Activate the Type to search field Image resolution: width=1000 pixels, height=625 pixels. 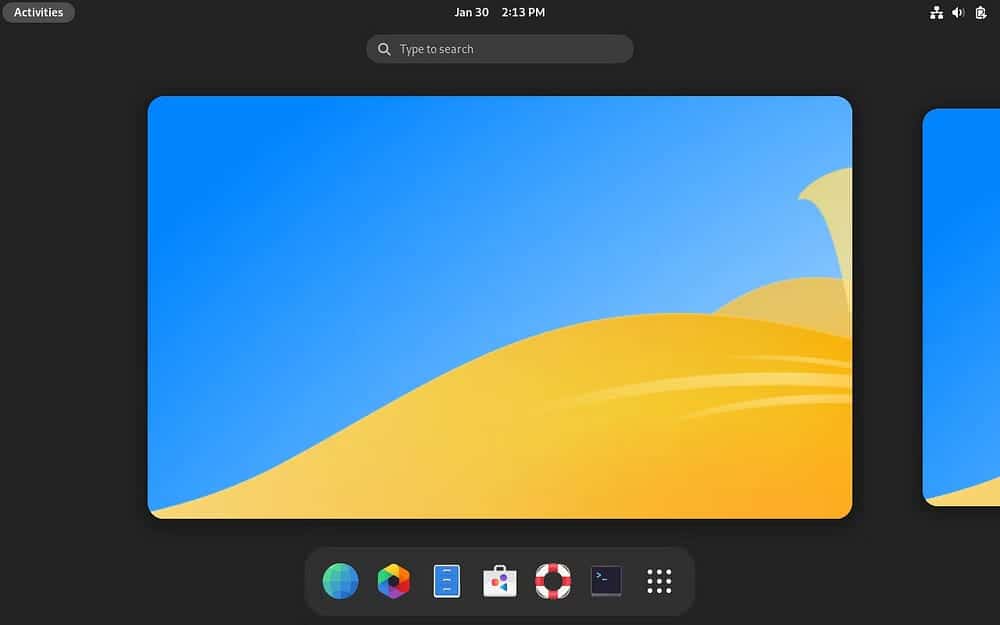[499, 48]
